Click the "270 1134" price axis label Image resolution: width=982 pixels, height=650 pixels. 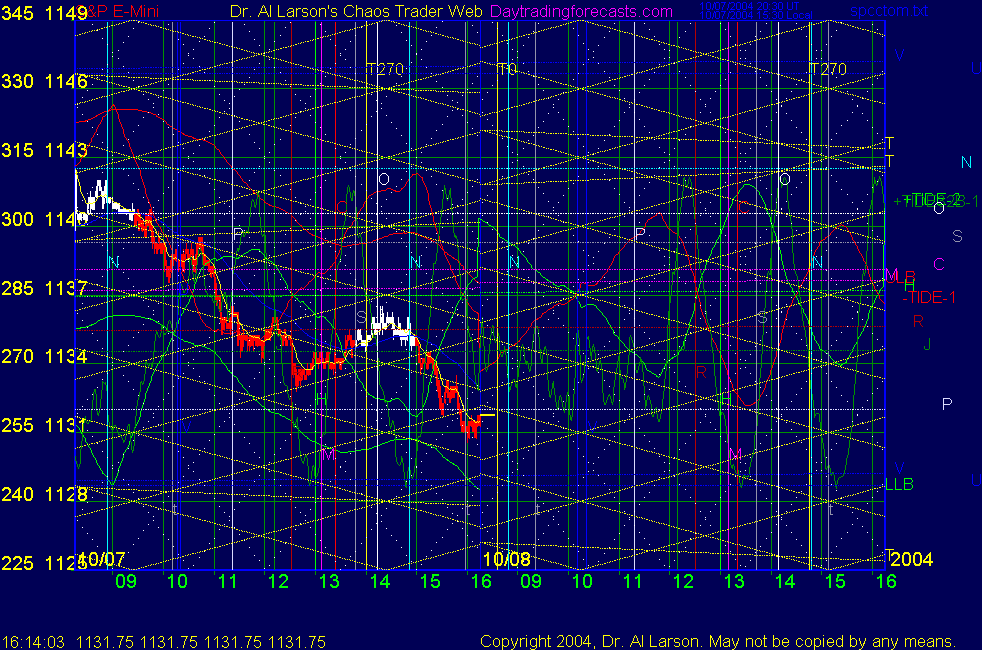pyautogui.click(x=44, y=356)
